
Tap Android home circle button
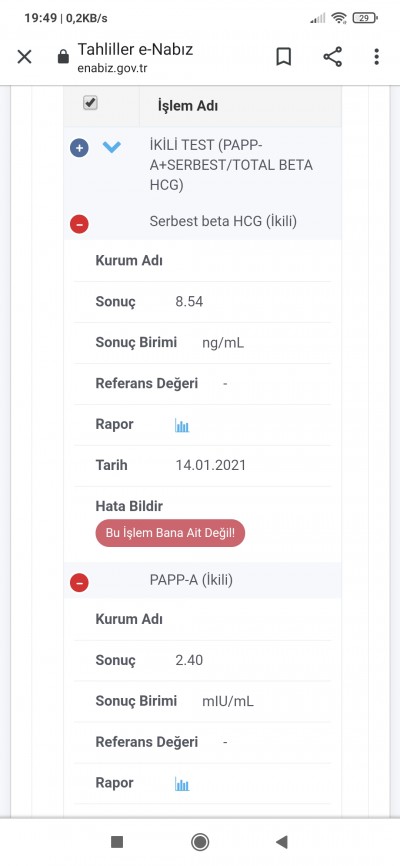[200, 842]
